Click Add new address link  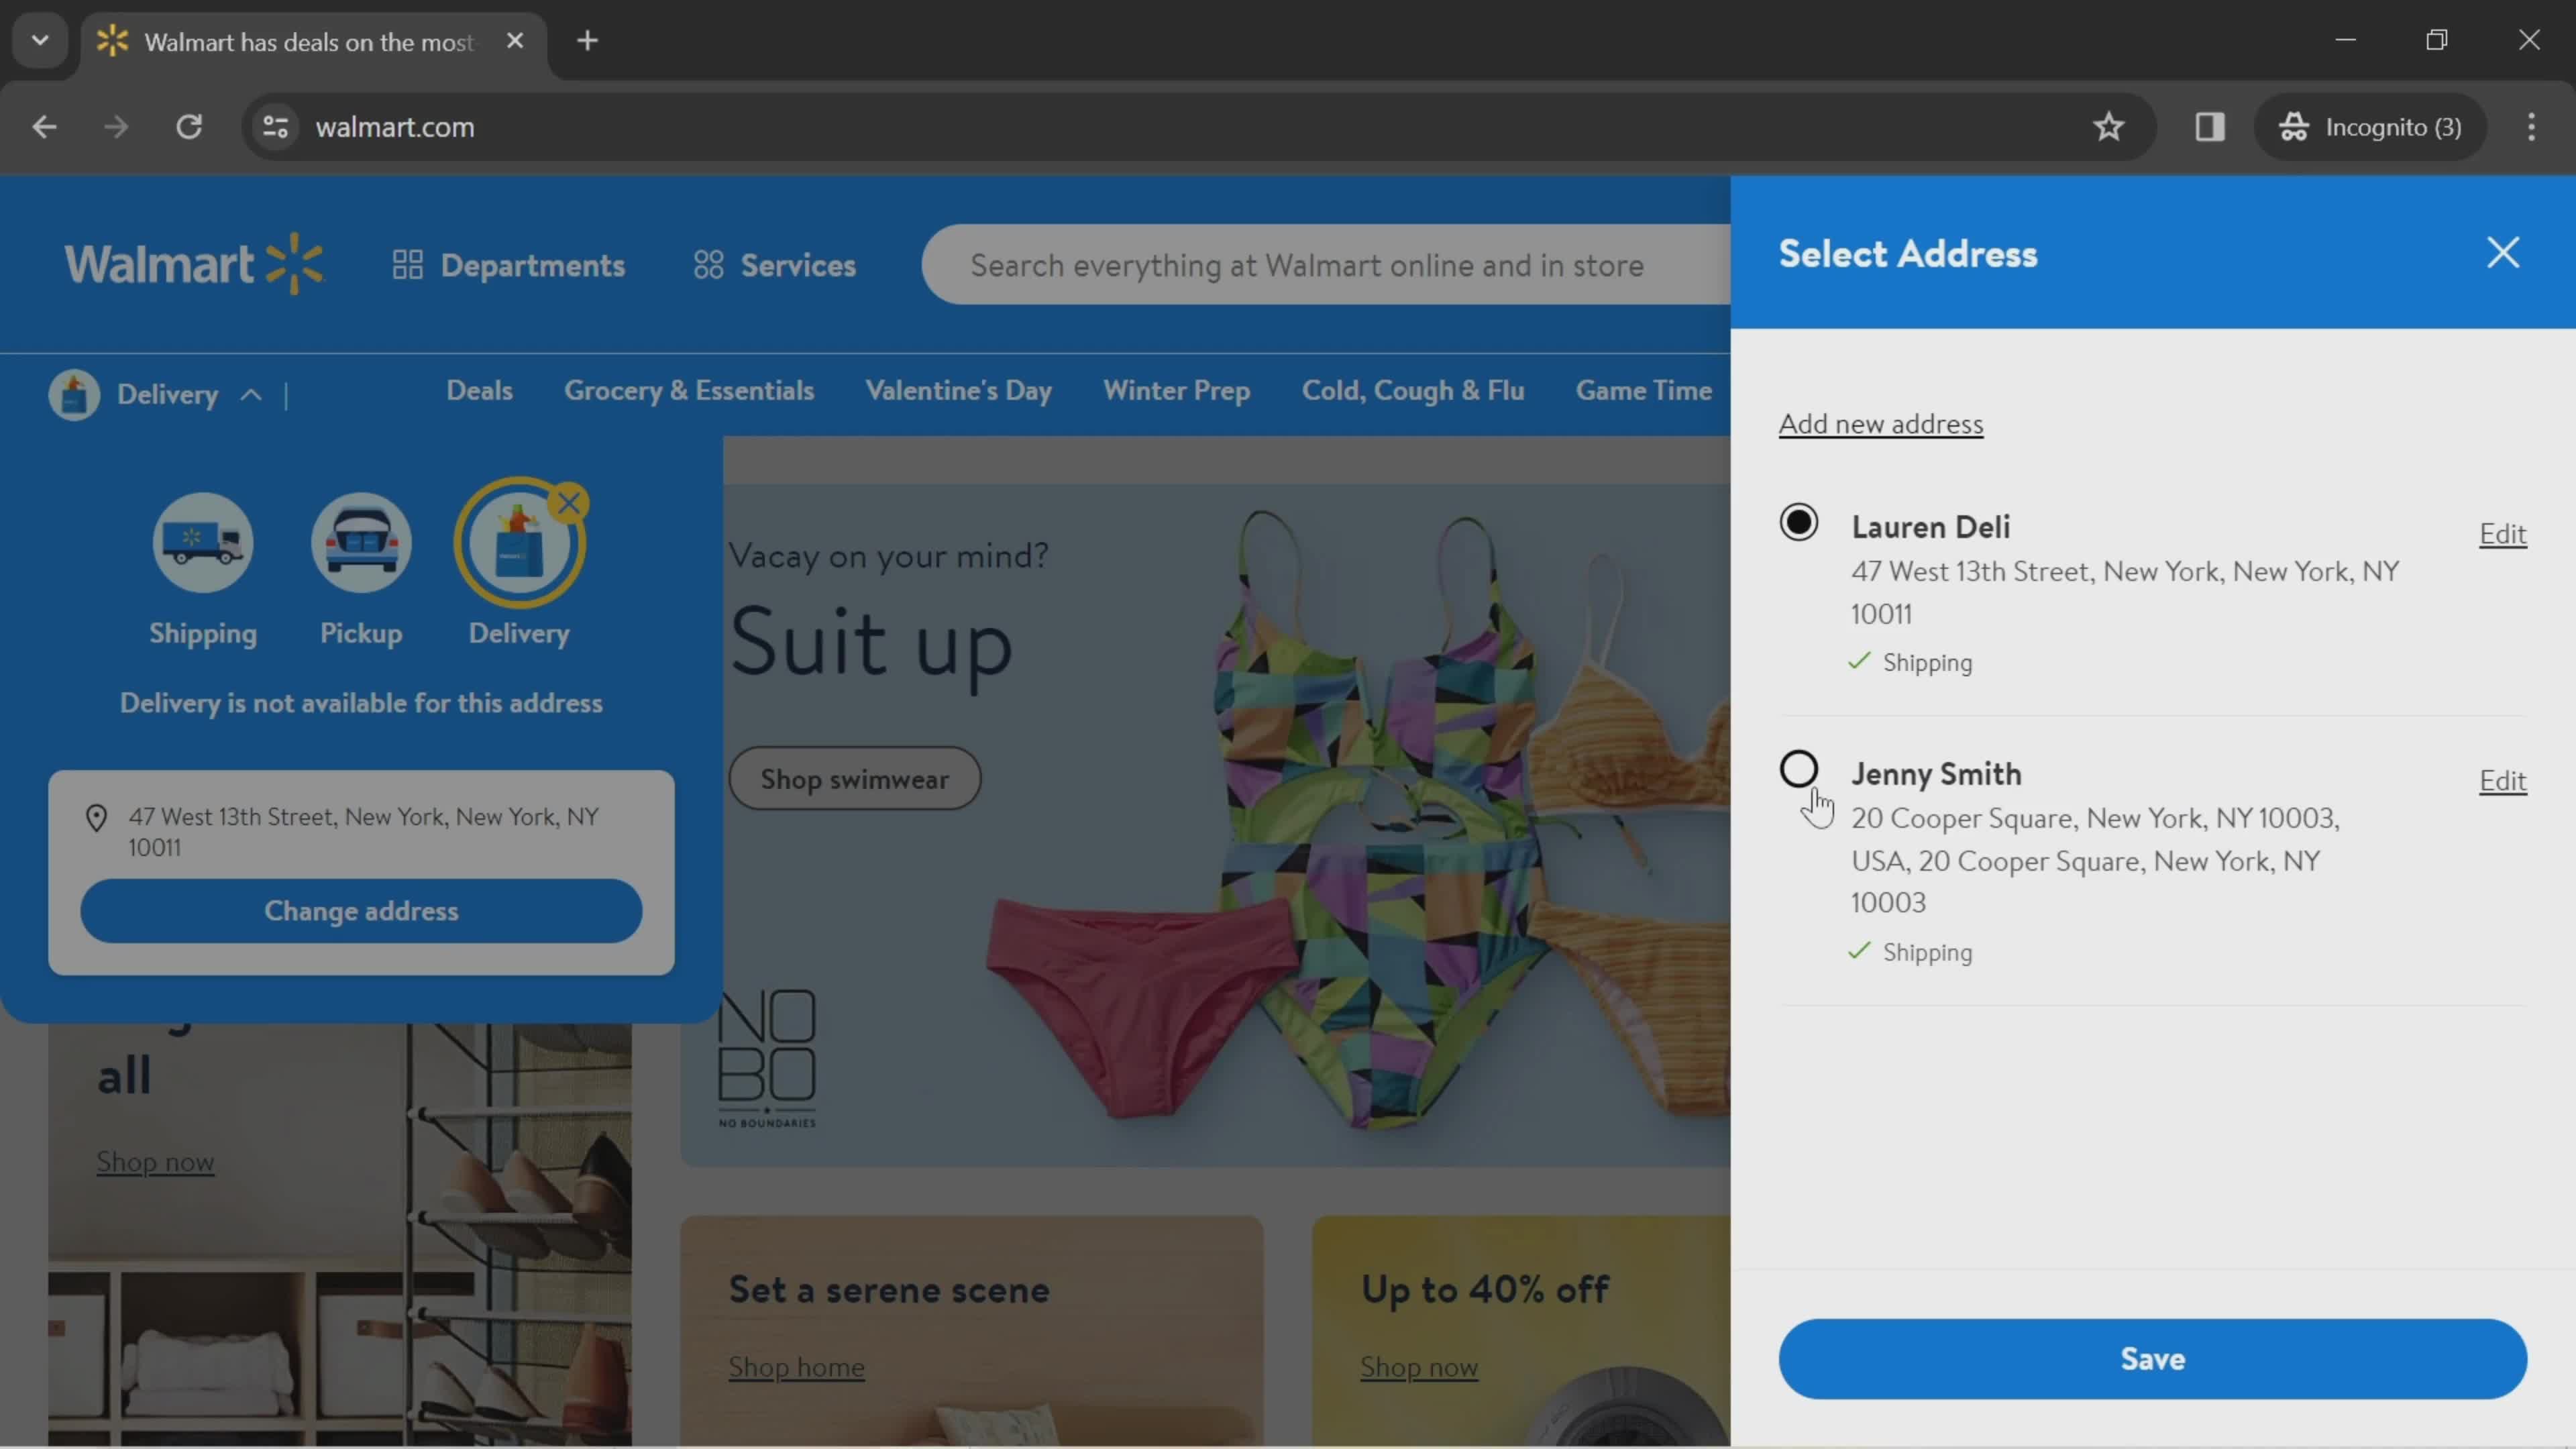click(1881, 421)
